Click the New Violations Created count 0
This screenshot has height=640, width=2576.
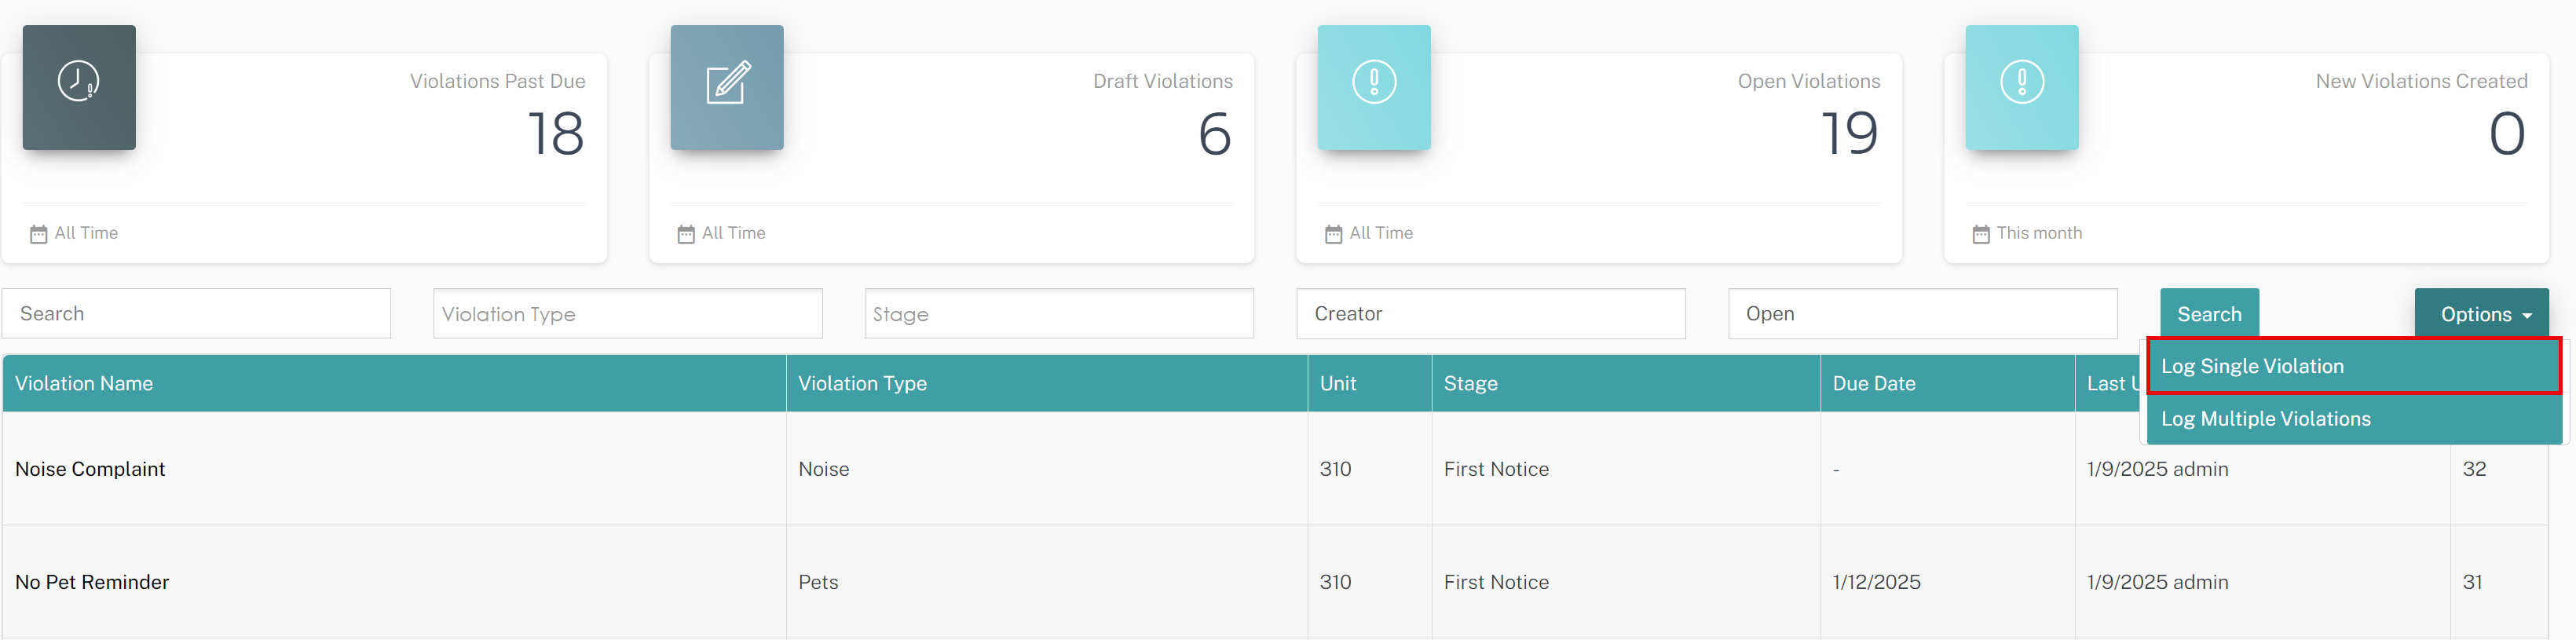click(2507, 134)
